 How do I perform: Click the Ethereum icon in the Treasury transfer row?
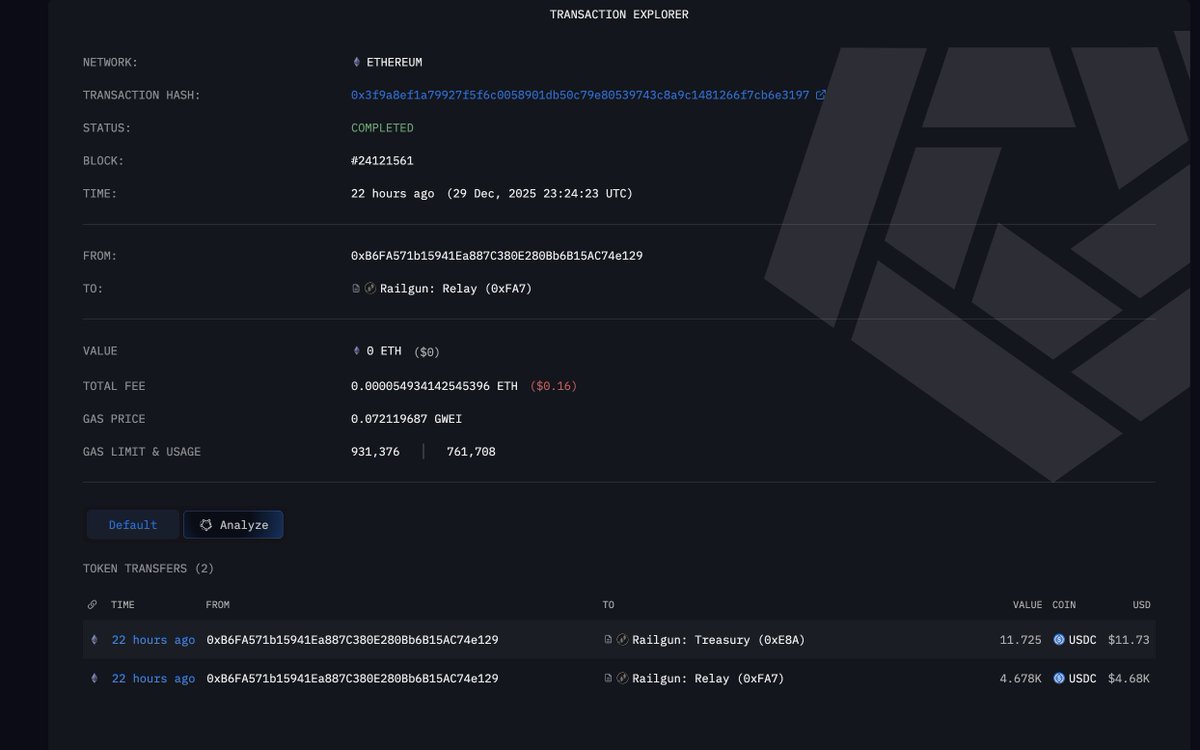coord(95,640)
